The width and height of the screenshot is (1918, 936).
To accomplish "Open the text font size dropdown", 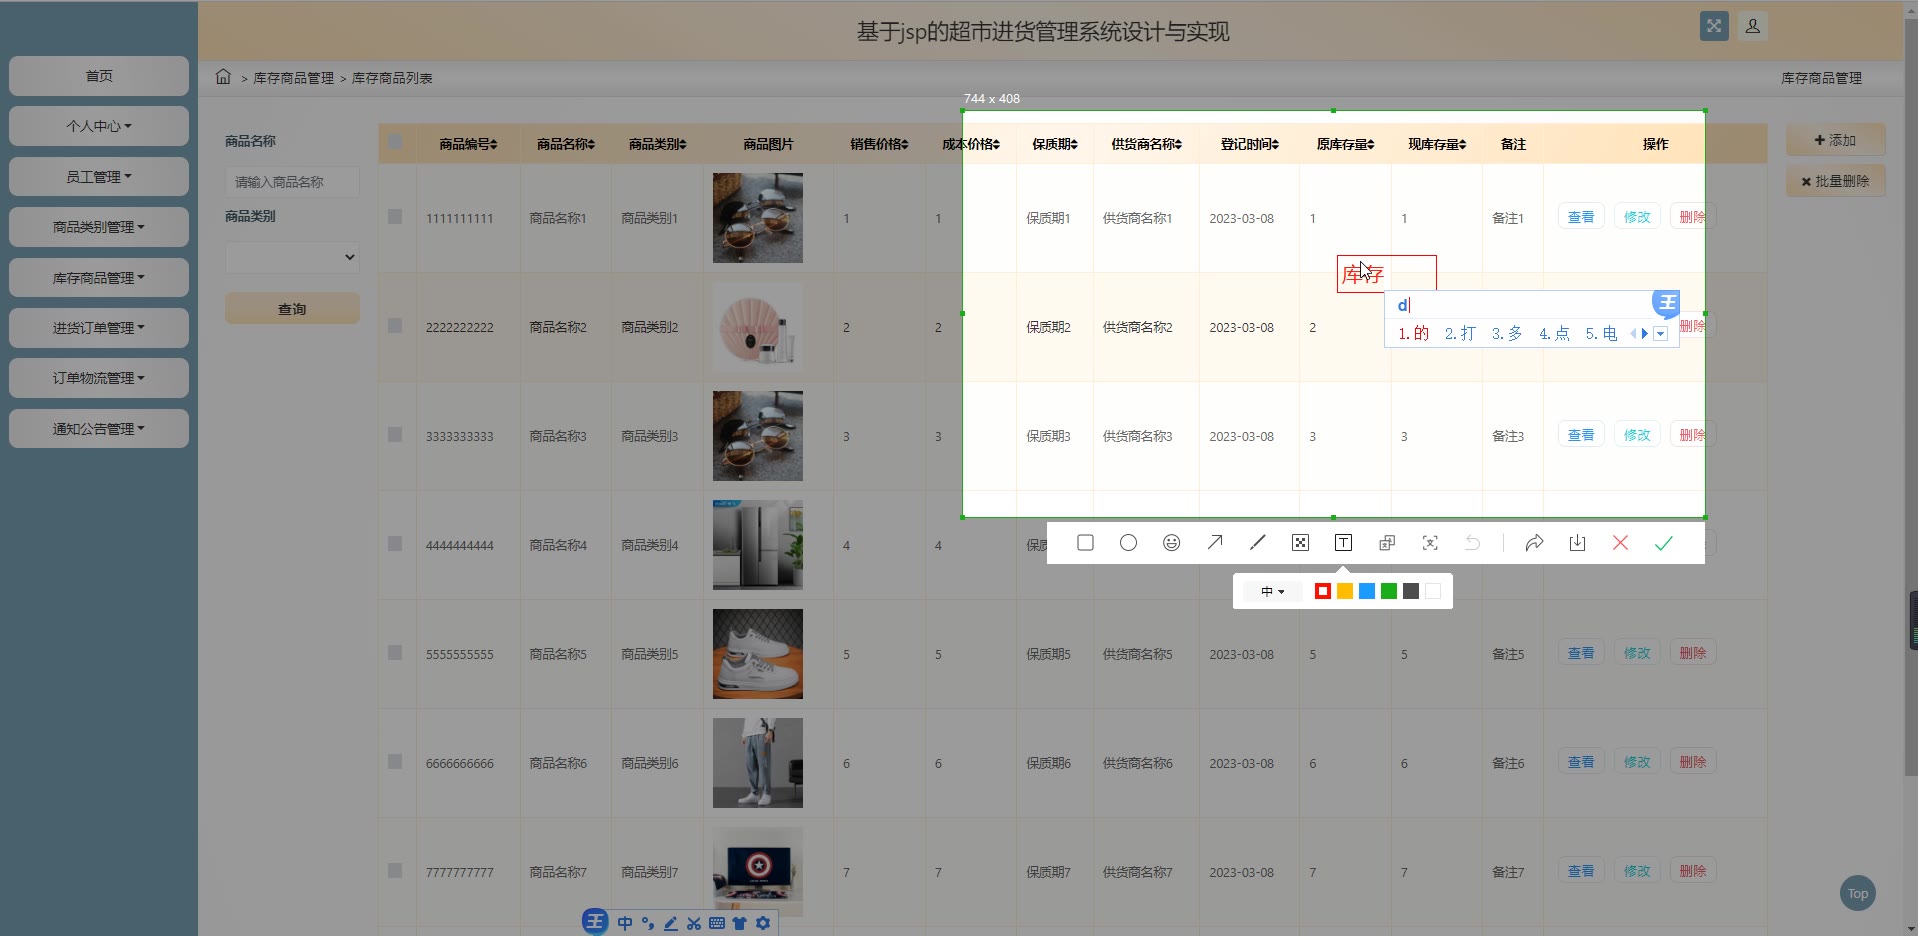I will pyautogui.click(x=1272, y=592).
